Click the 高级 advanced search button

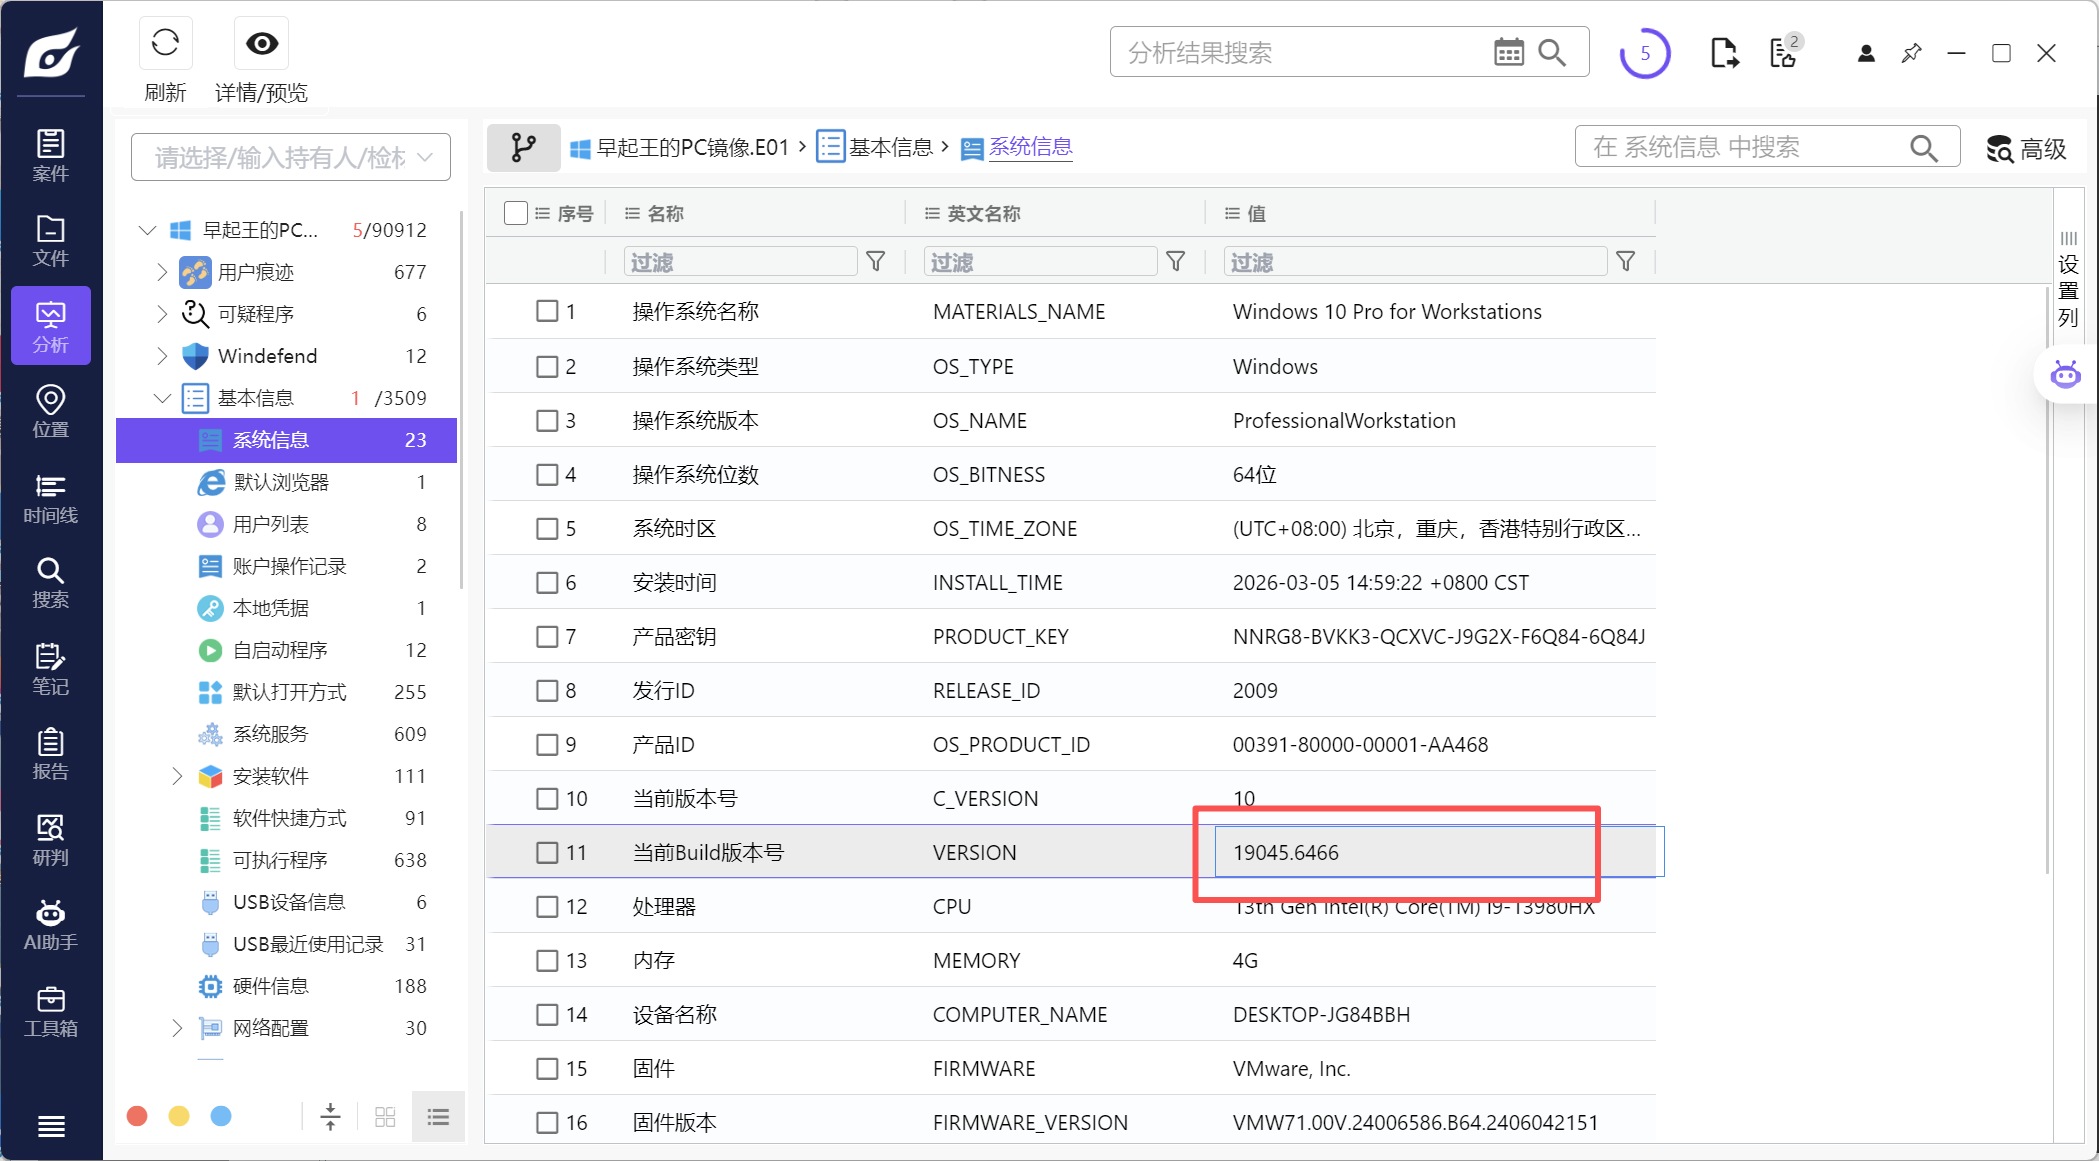[2026, 149]
